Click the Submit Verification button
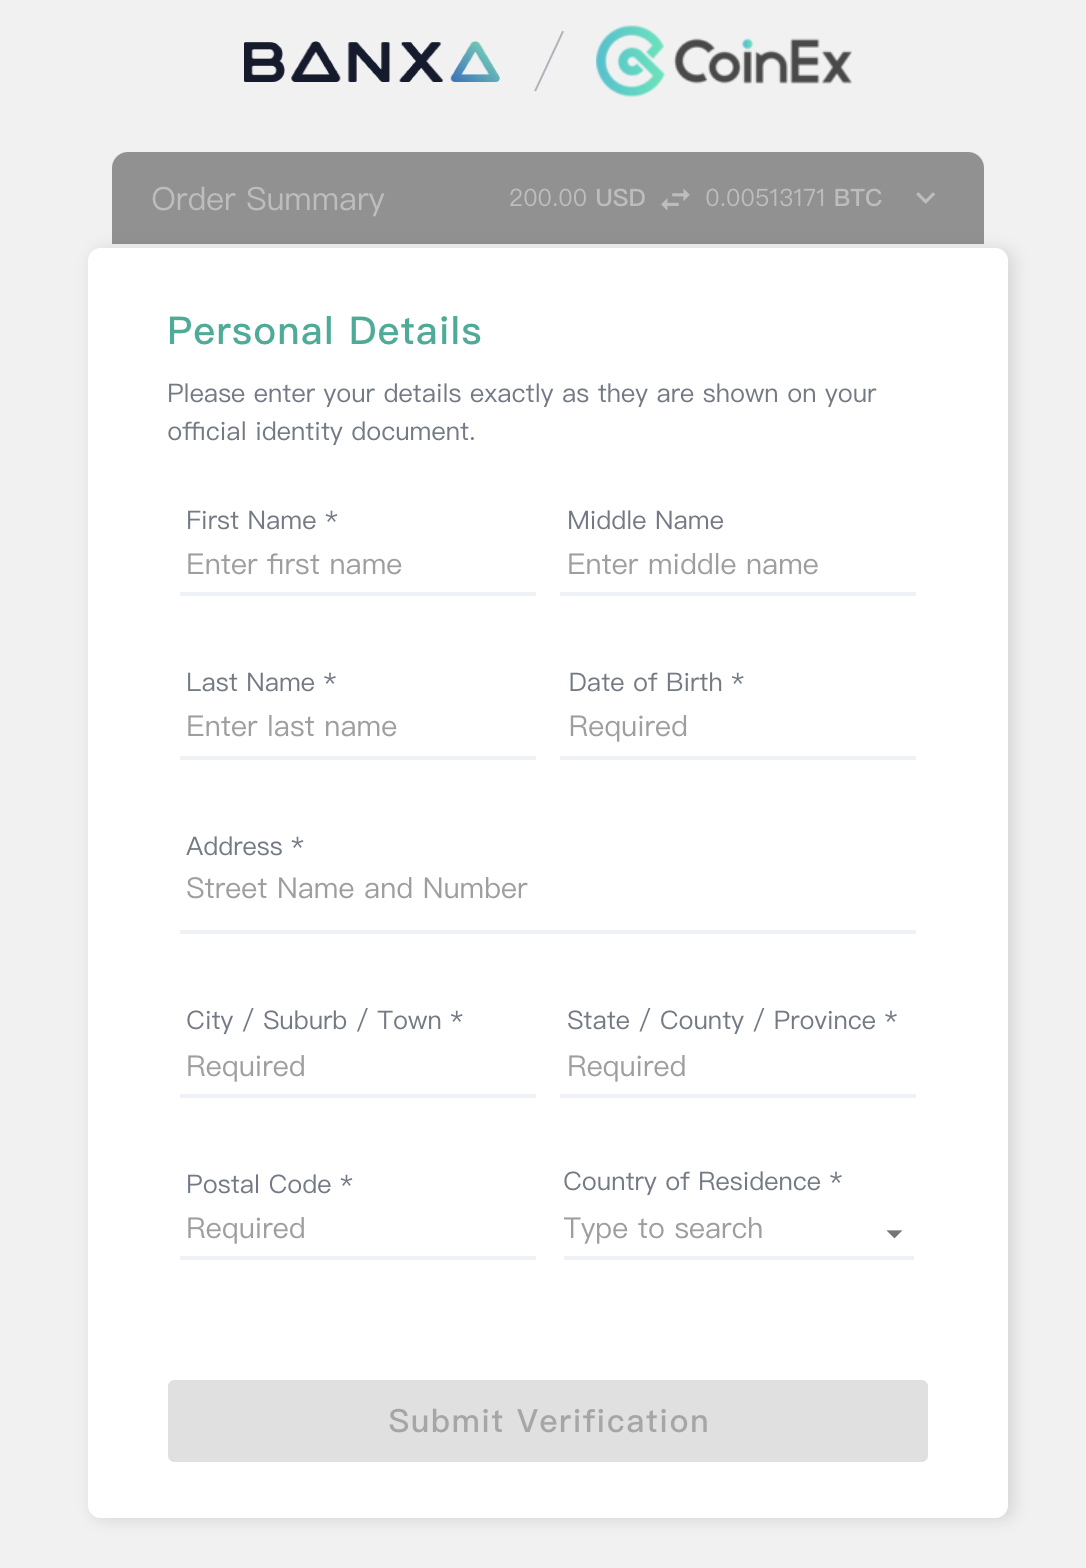 click(548, 1421)
